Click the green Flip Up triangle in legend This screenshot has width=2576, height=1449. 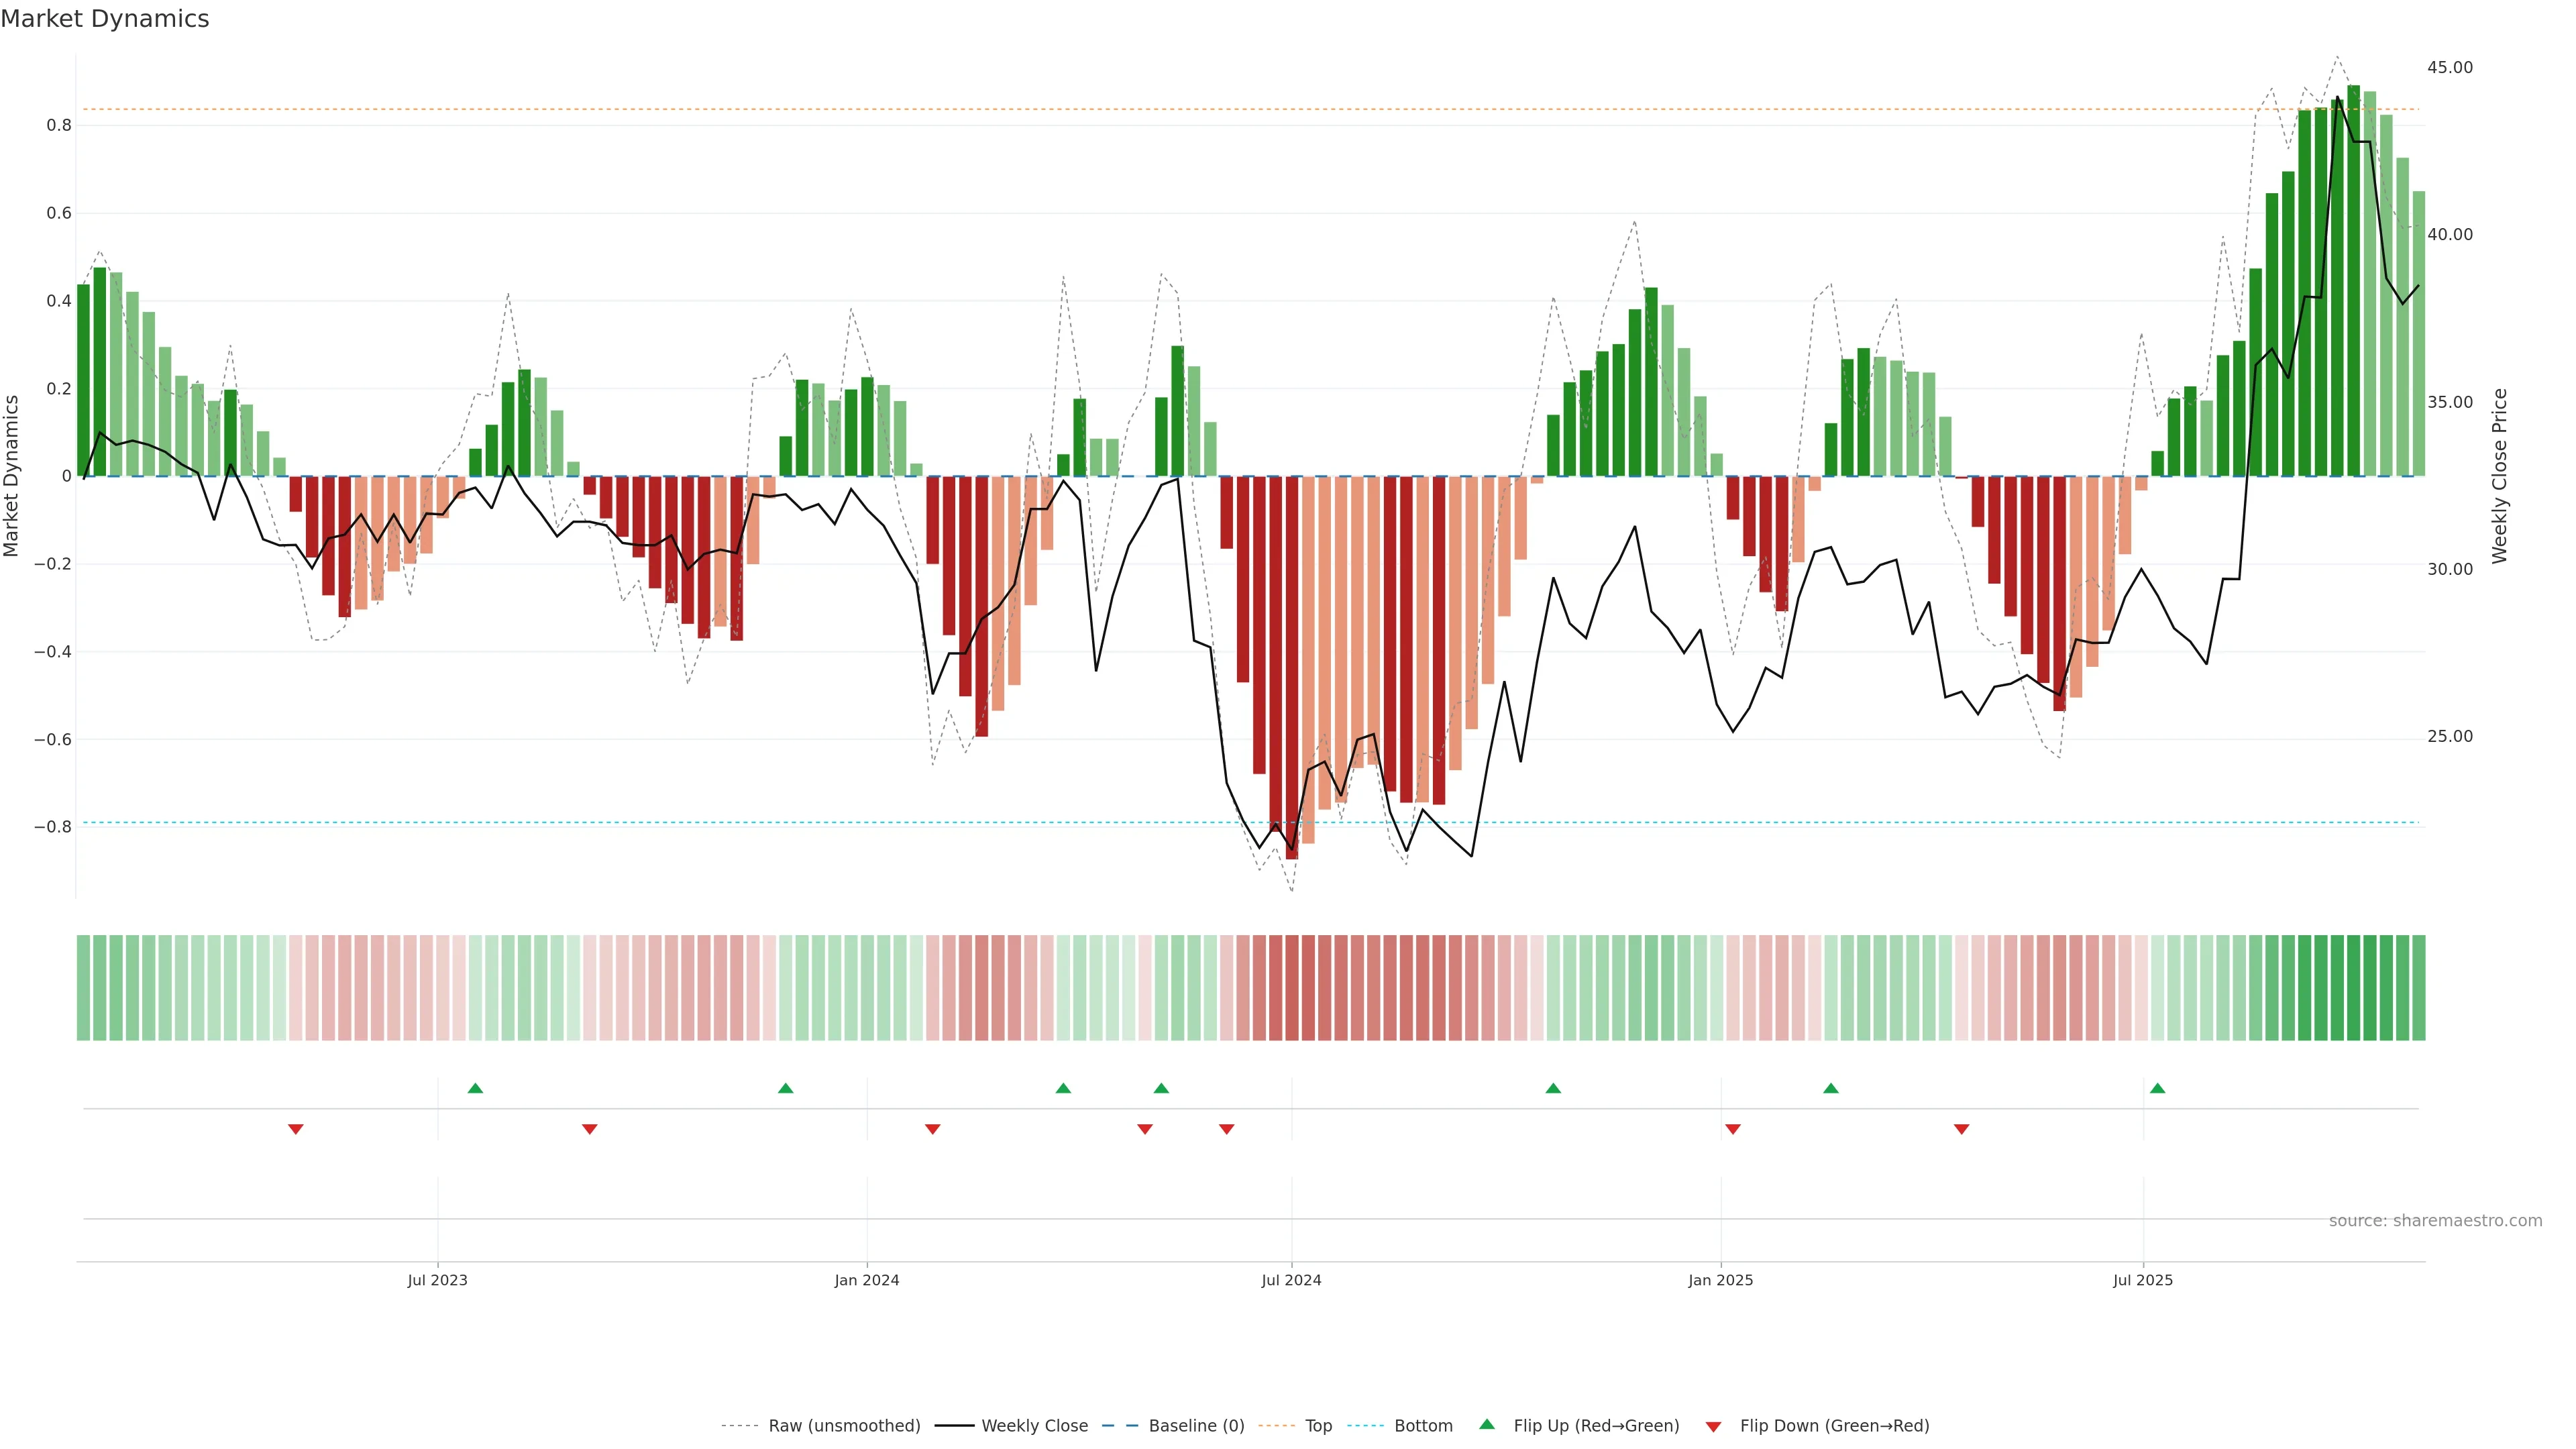tap(1487, 1424)
